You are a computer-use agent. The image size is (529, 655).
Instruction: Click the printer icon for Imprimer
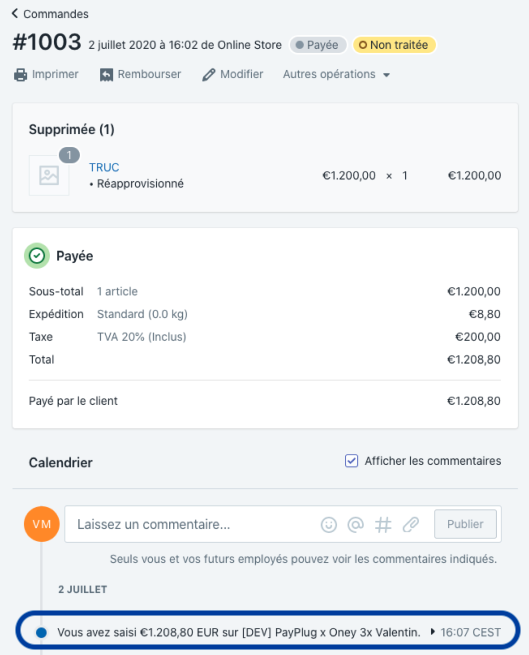(20, 75)
